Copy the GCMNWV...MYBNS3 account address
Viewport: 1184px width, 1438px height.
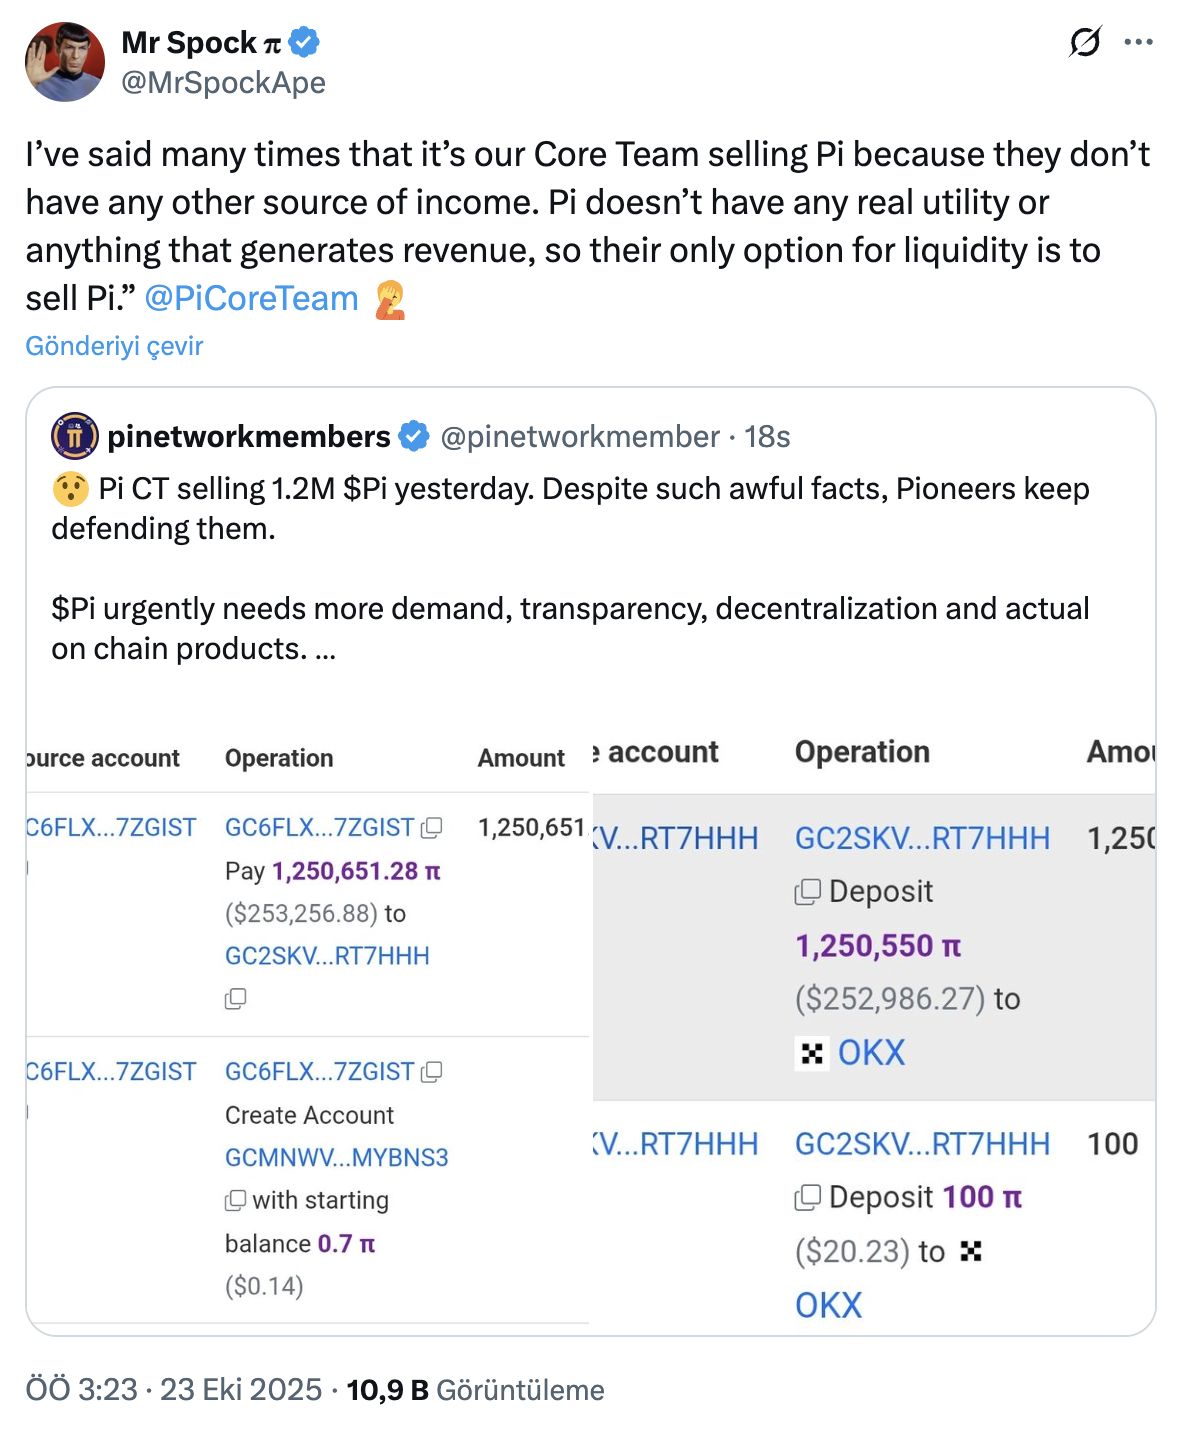pos(236,1200)
